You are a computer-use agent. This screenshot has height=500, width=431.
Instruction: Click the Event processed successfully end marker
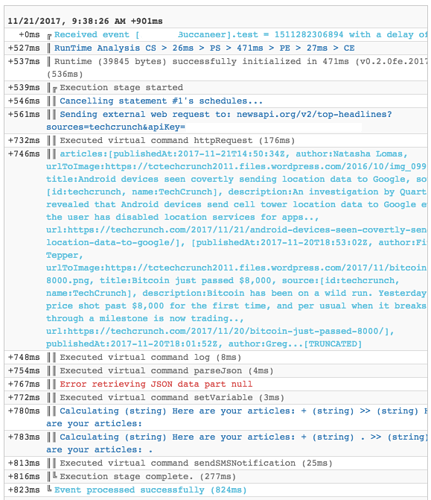click(49, 489)
